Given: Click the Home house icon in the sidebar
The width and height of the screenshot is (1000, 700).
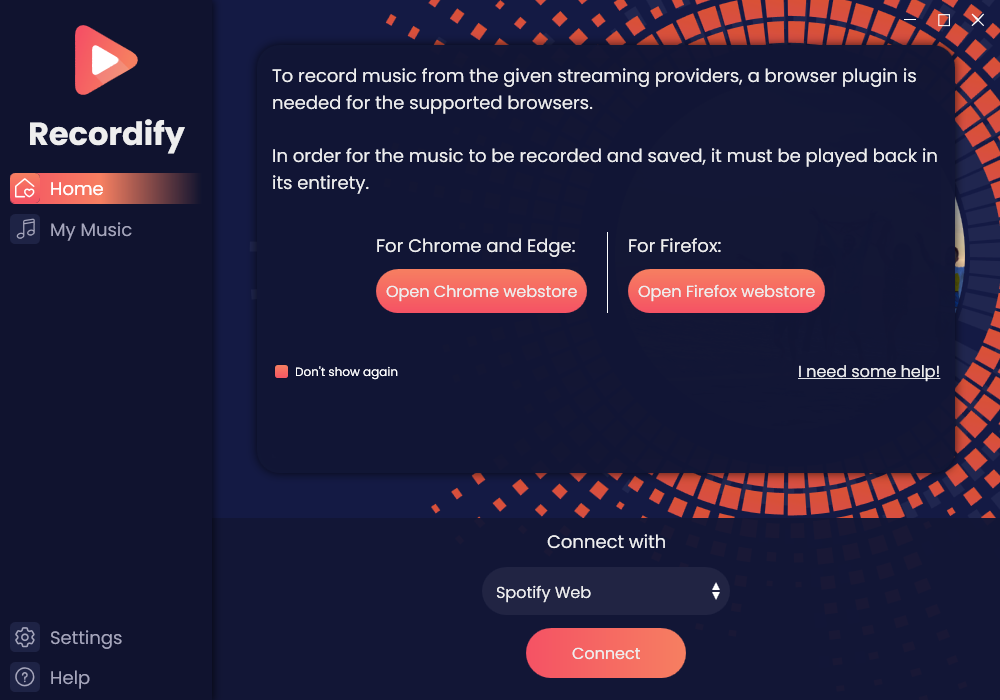Looking at the screenshot, I should 26,189.
